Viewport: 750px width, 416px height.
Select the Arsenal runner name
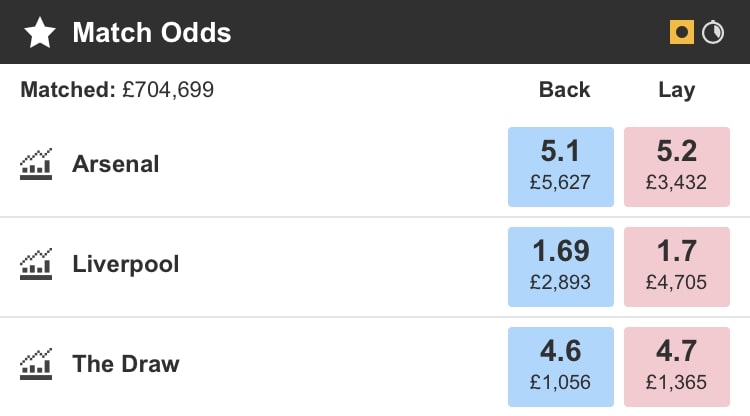pos(116,164)
